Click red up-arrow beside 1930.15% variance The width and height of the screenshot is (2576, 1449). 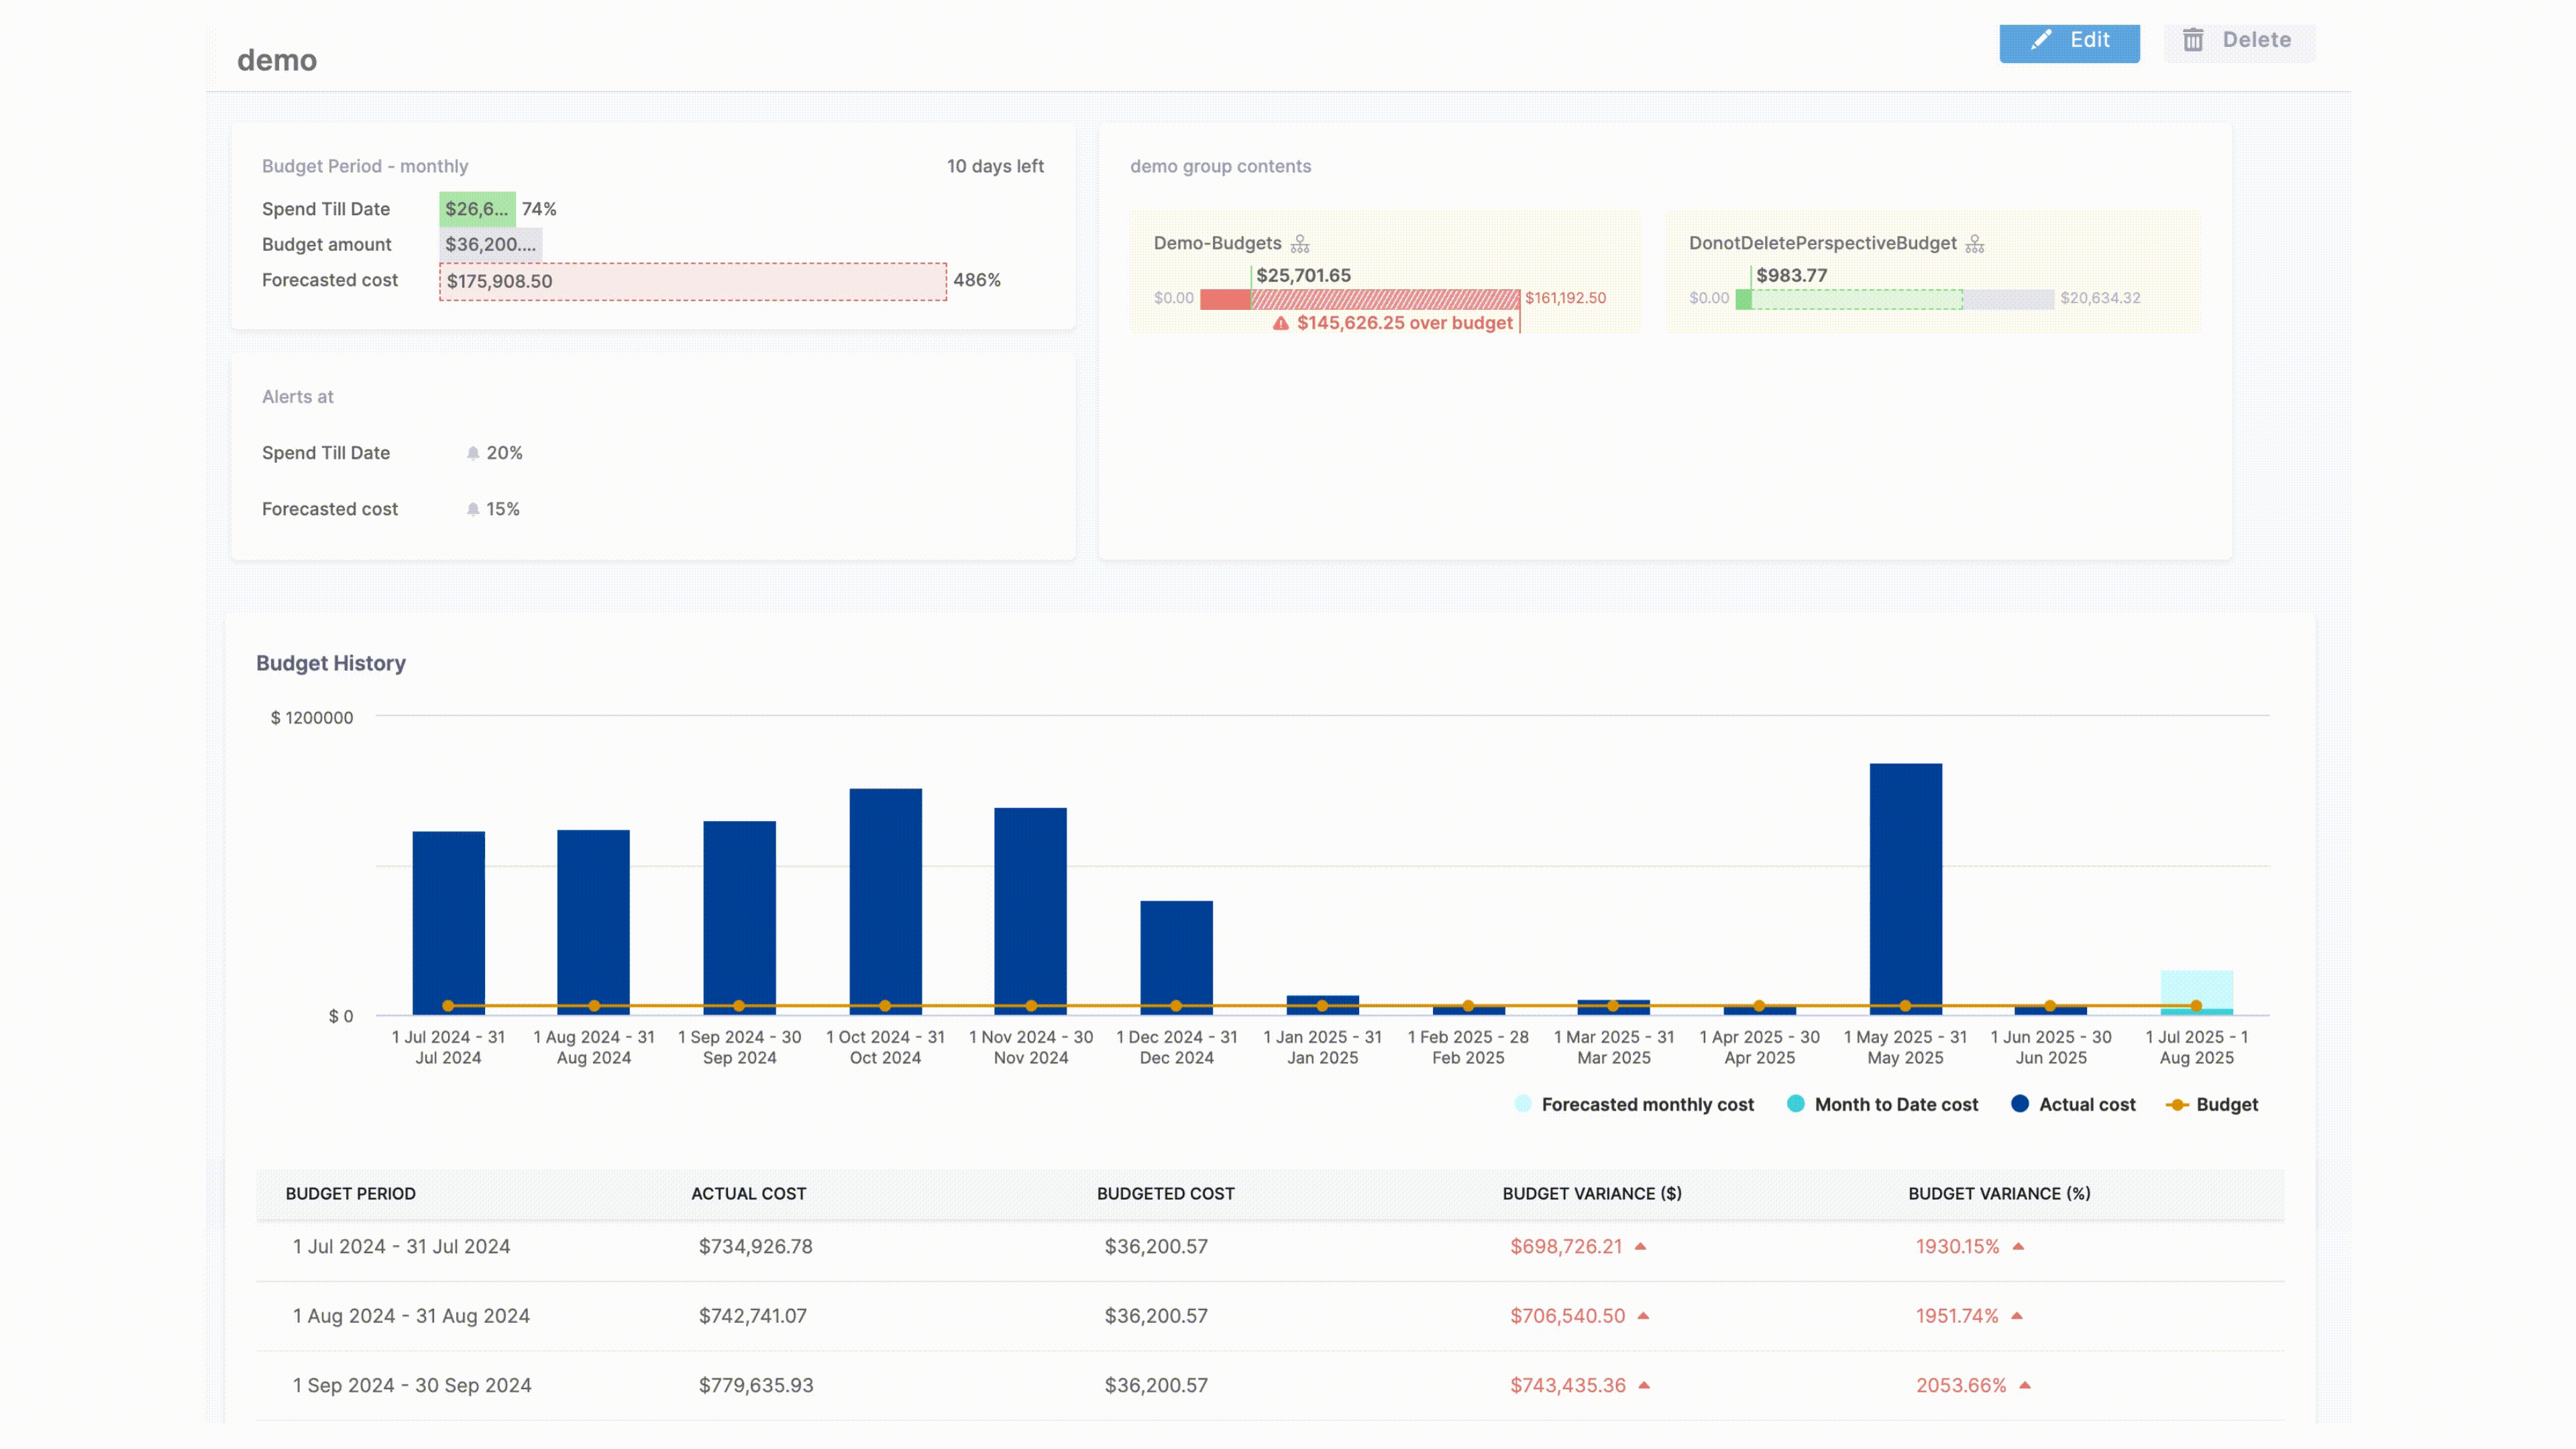click(2018, 1246)
